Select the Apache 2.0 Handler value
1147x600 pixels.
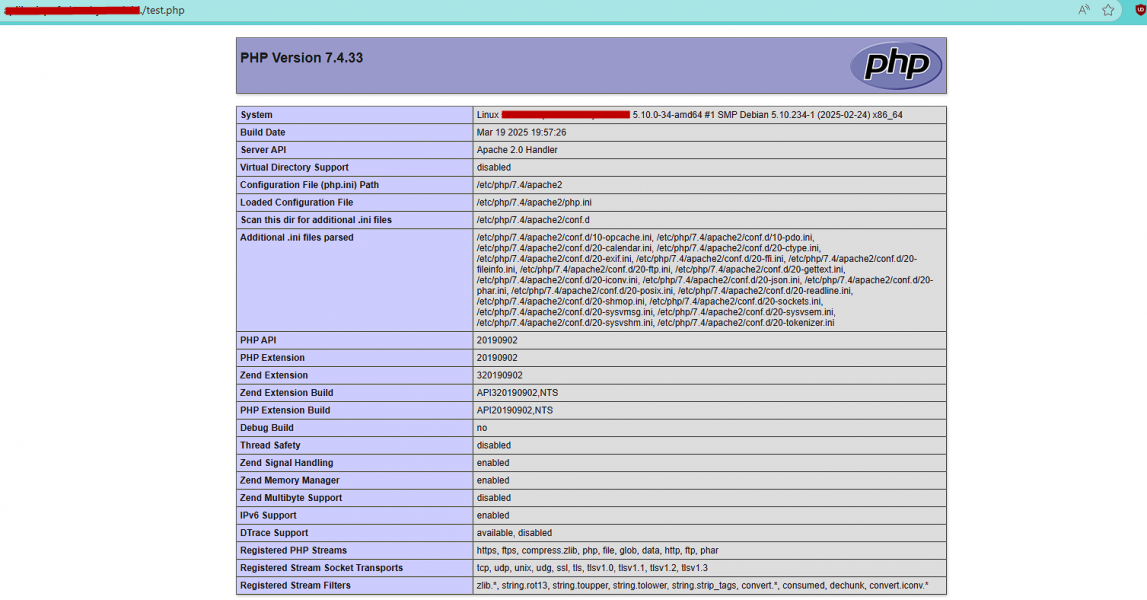(x=516, y=150)
